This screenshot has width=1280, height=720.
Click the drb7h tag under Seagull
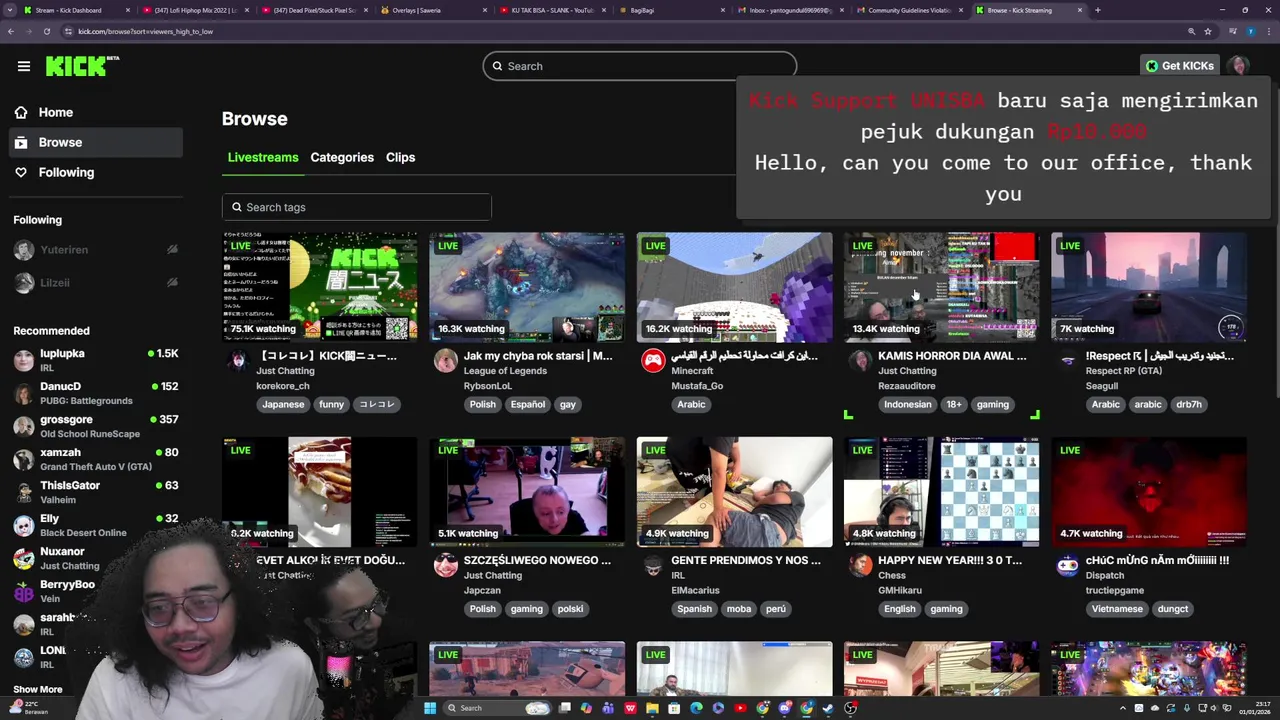tap(1188, 404)
